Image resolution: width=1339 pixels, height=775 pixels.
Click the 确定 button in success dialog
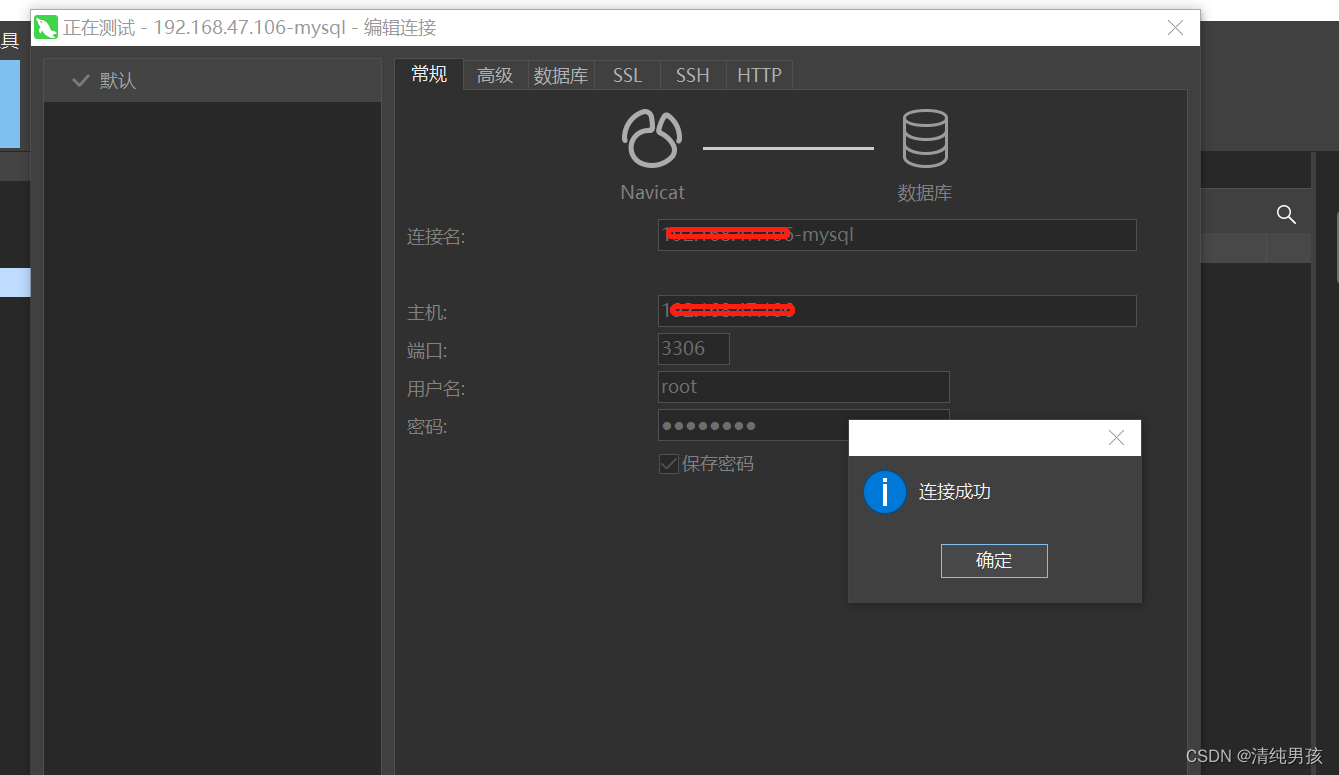994,561
